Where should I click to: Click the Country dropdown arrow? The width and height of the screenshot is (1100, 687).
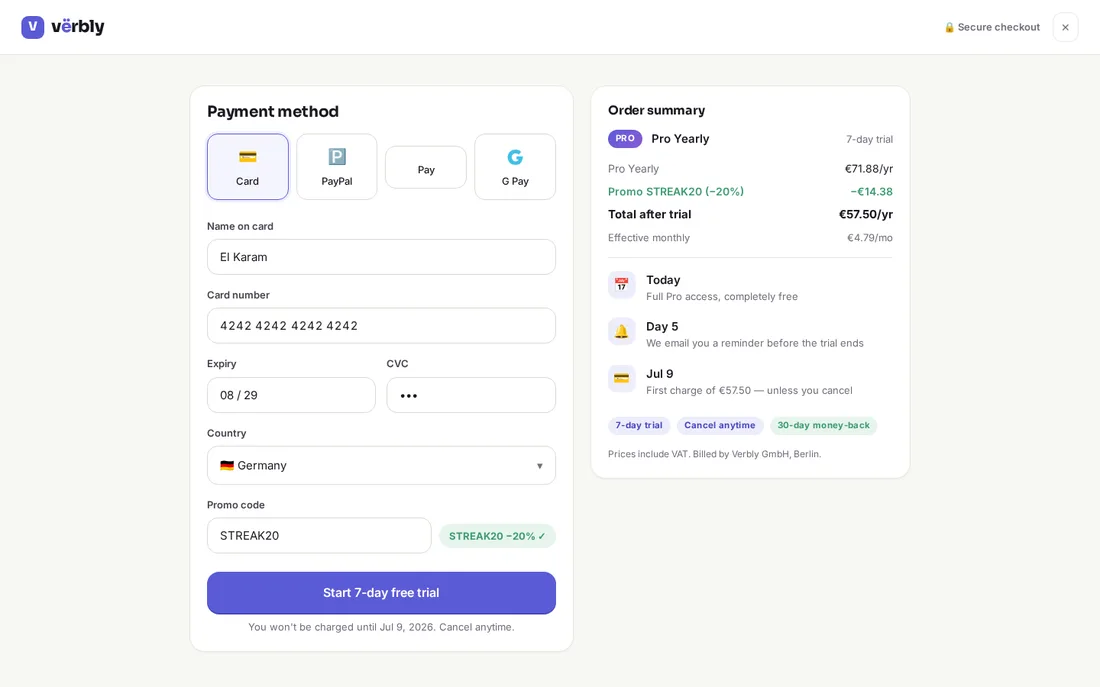point(539,466)
